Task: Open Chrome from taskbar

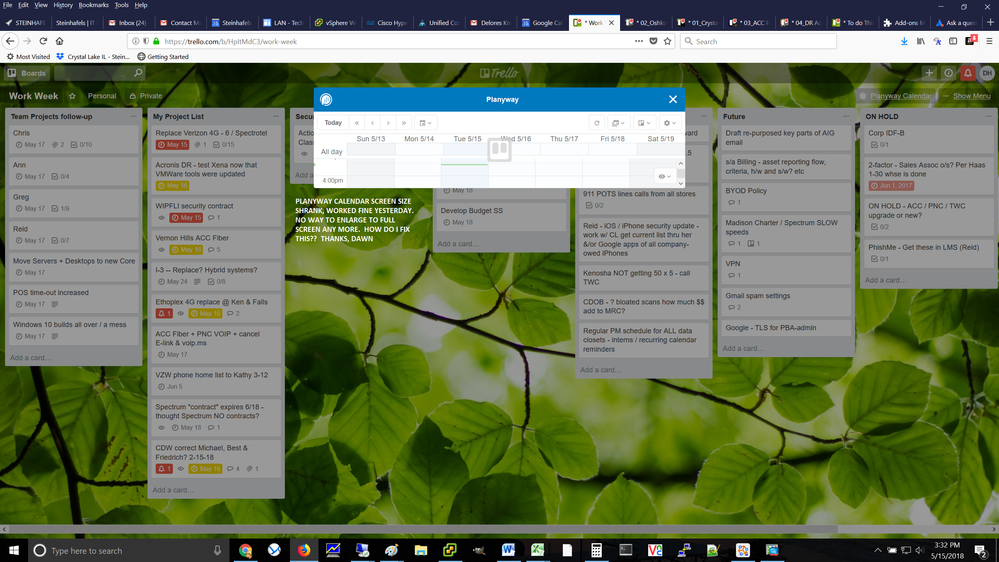Action: coord(245,551)
